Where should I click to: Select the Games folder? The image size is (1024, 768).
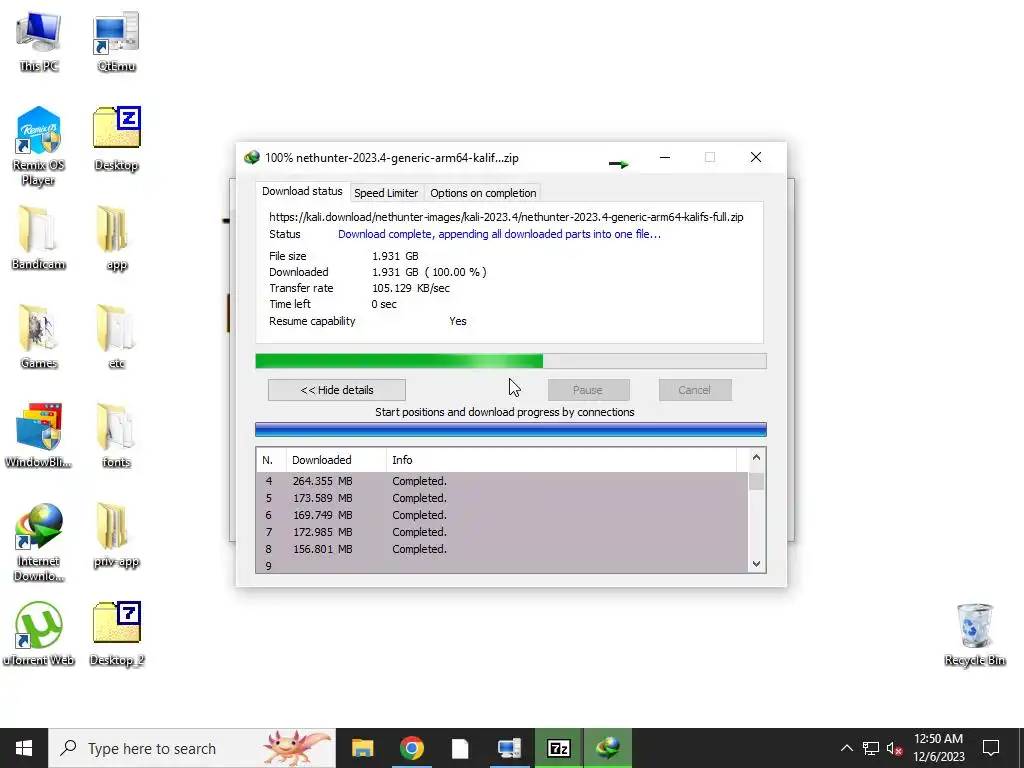point(39,336)
